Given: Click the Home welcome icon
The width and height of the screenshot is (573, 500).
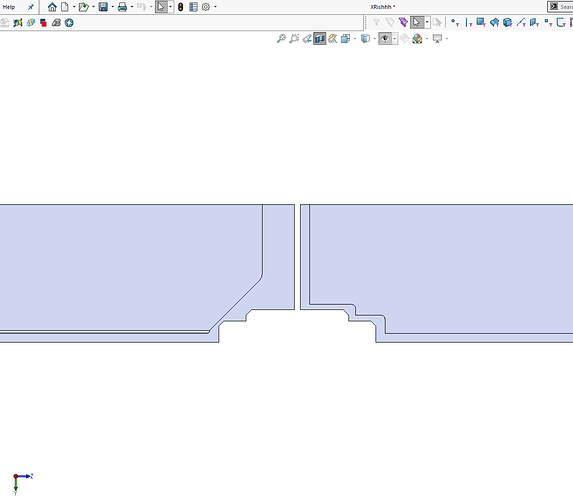Looking at the screenshot, I should point(52,7).
